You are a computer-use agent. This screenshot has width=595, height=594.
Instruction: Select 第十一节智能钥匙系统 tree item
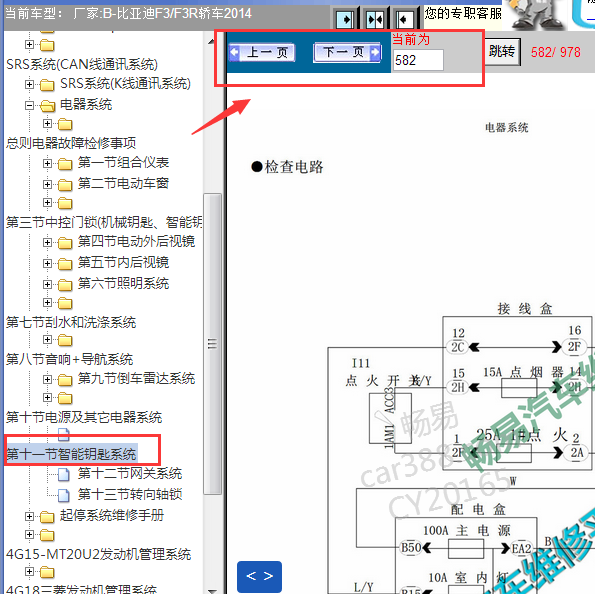71,454
